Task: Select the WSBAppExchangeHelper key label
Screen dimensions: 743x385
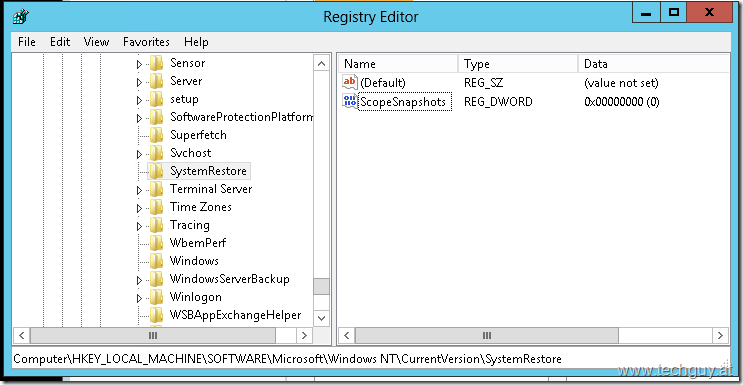Action: click(x=235, y=315)
